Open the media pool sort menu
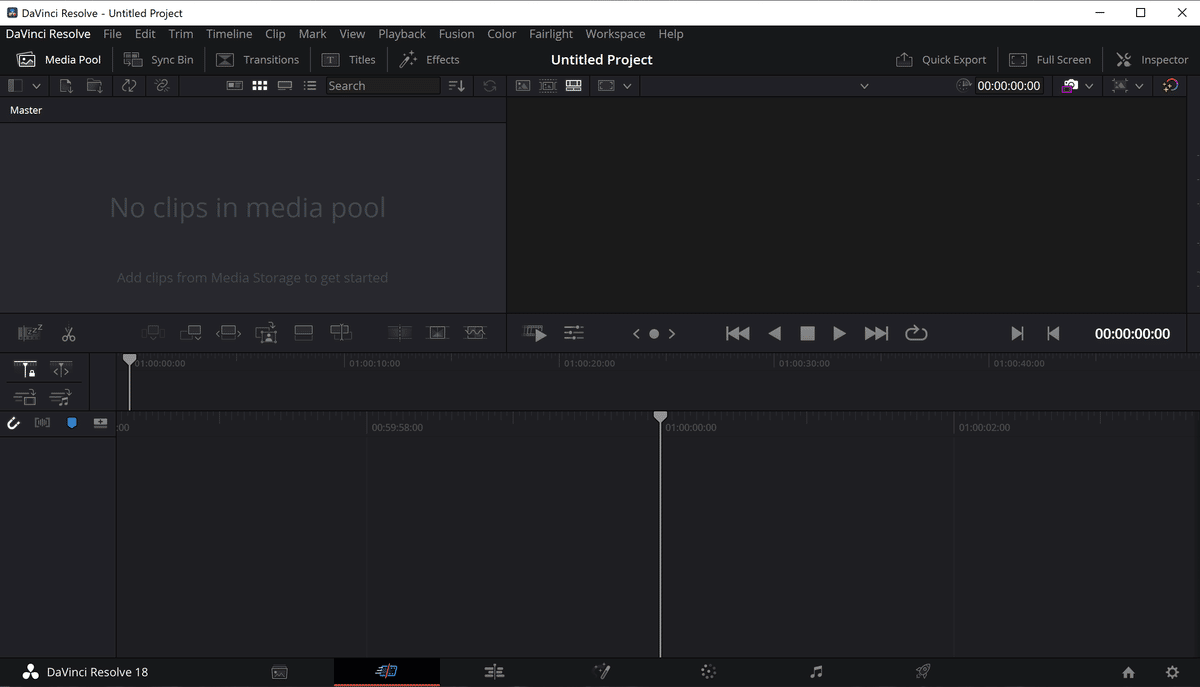 tap(457, 86)
